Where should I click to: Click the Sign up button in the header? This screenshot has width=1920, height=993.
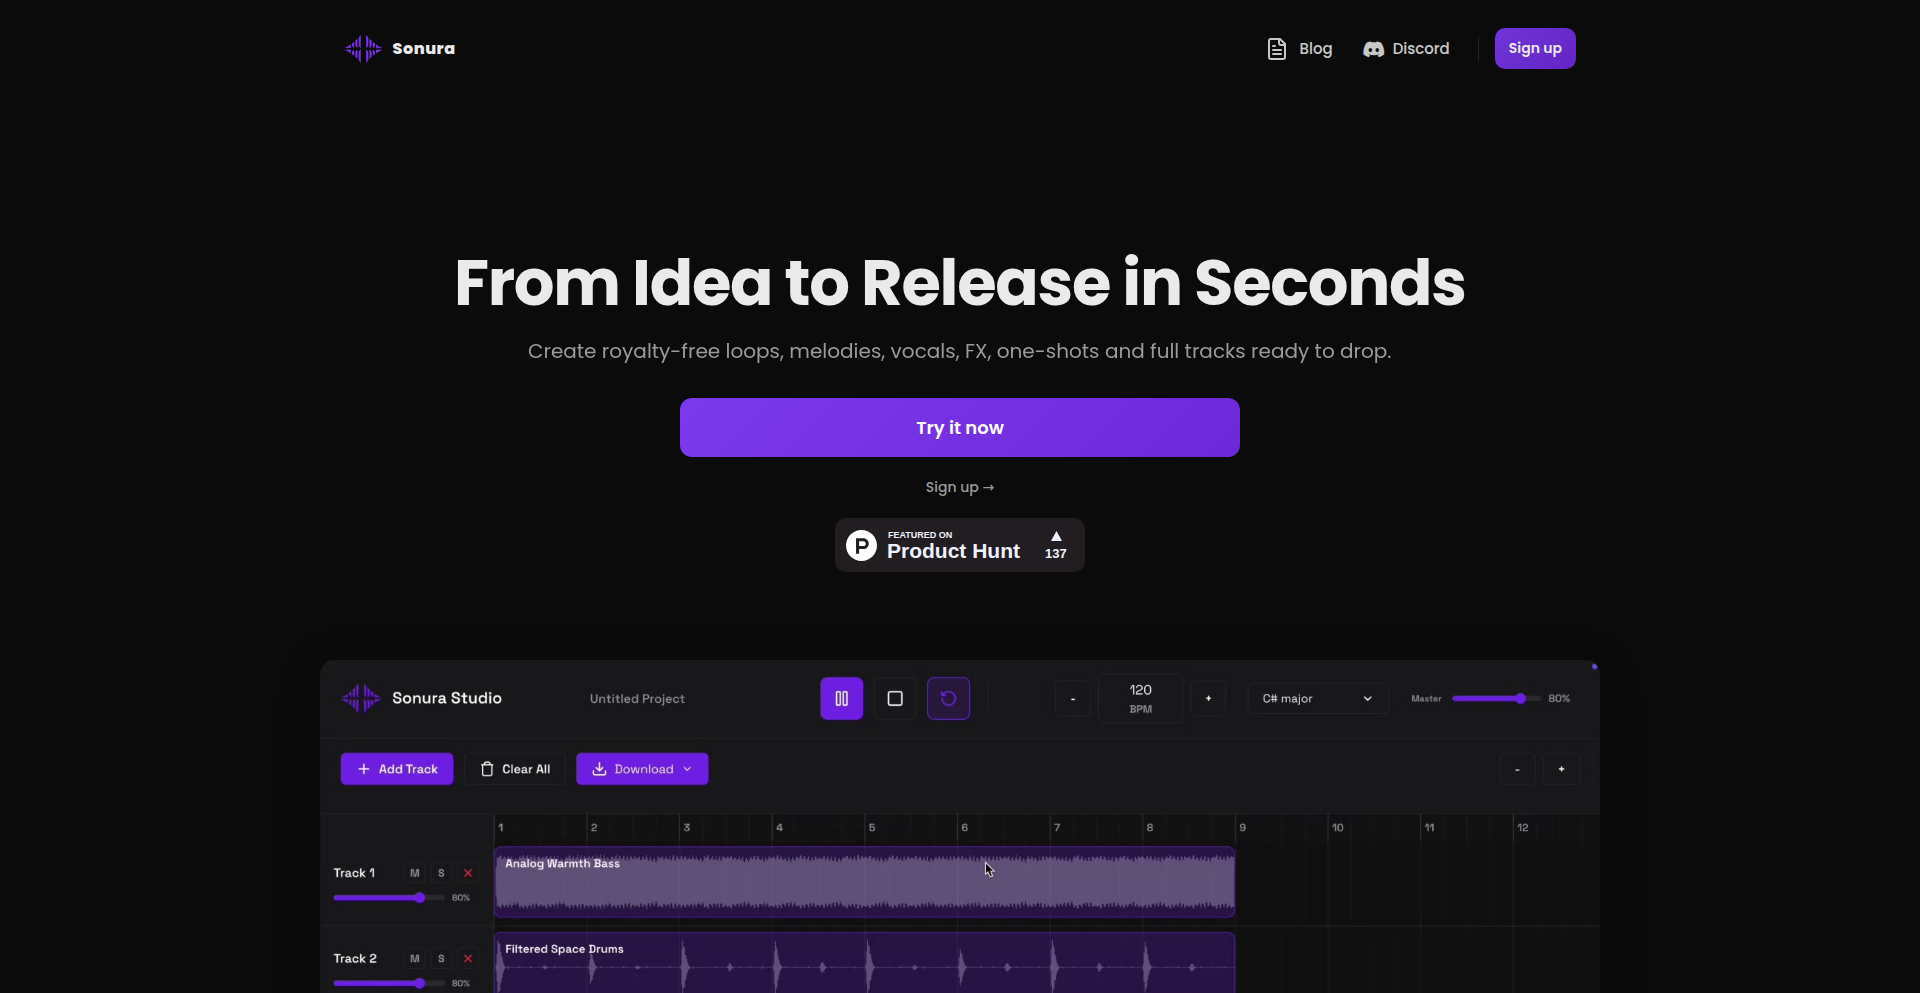click(x=1535, y=49)
